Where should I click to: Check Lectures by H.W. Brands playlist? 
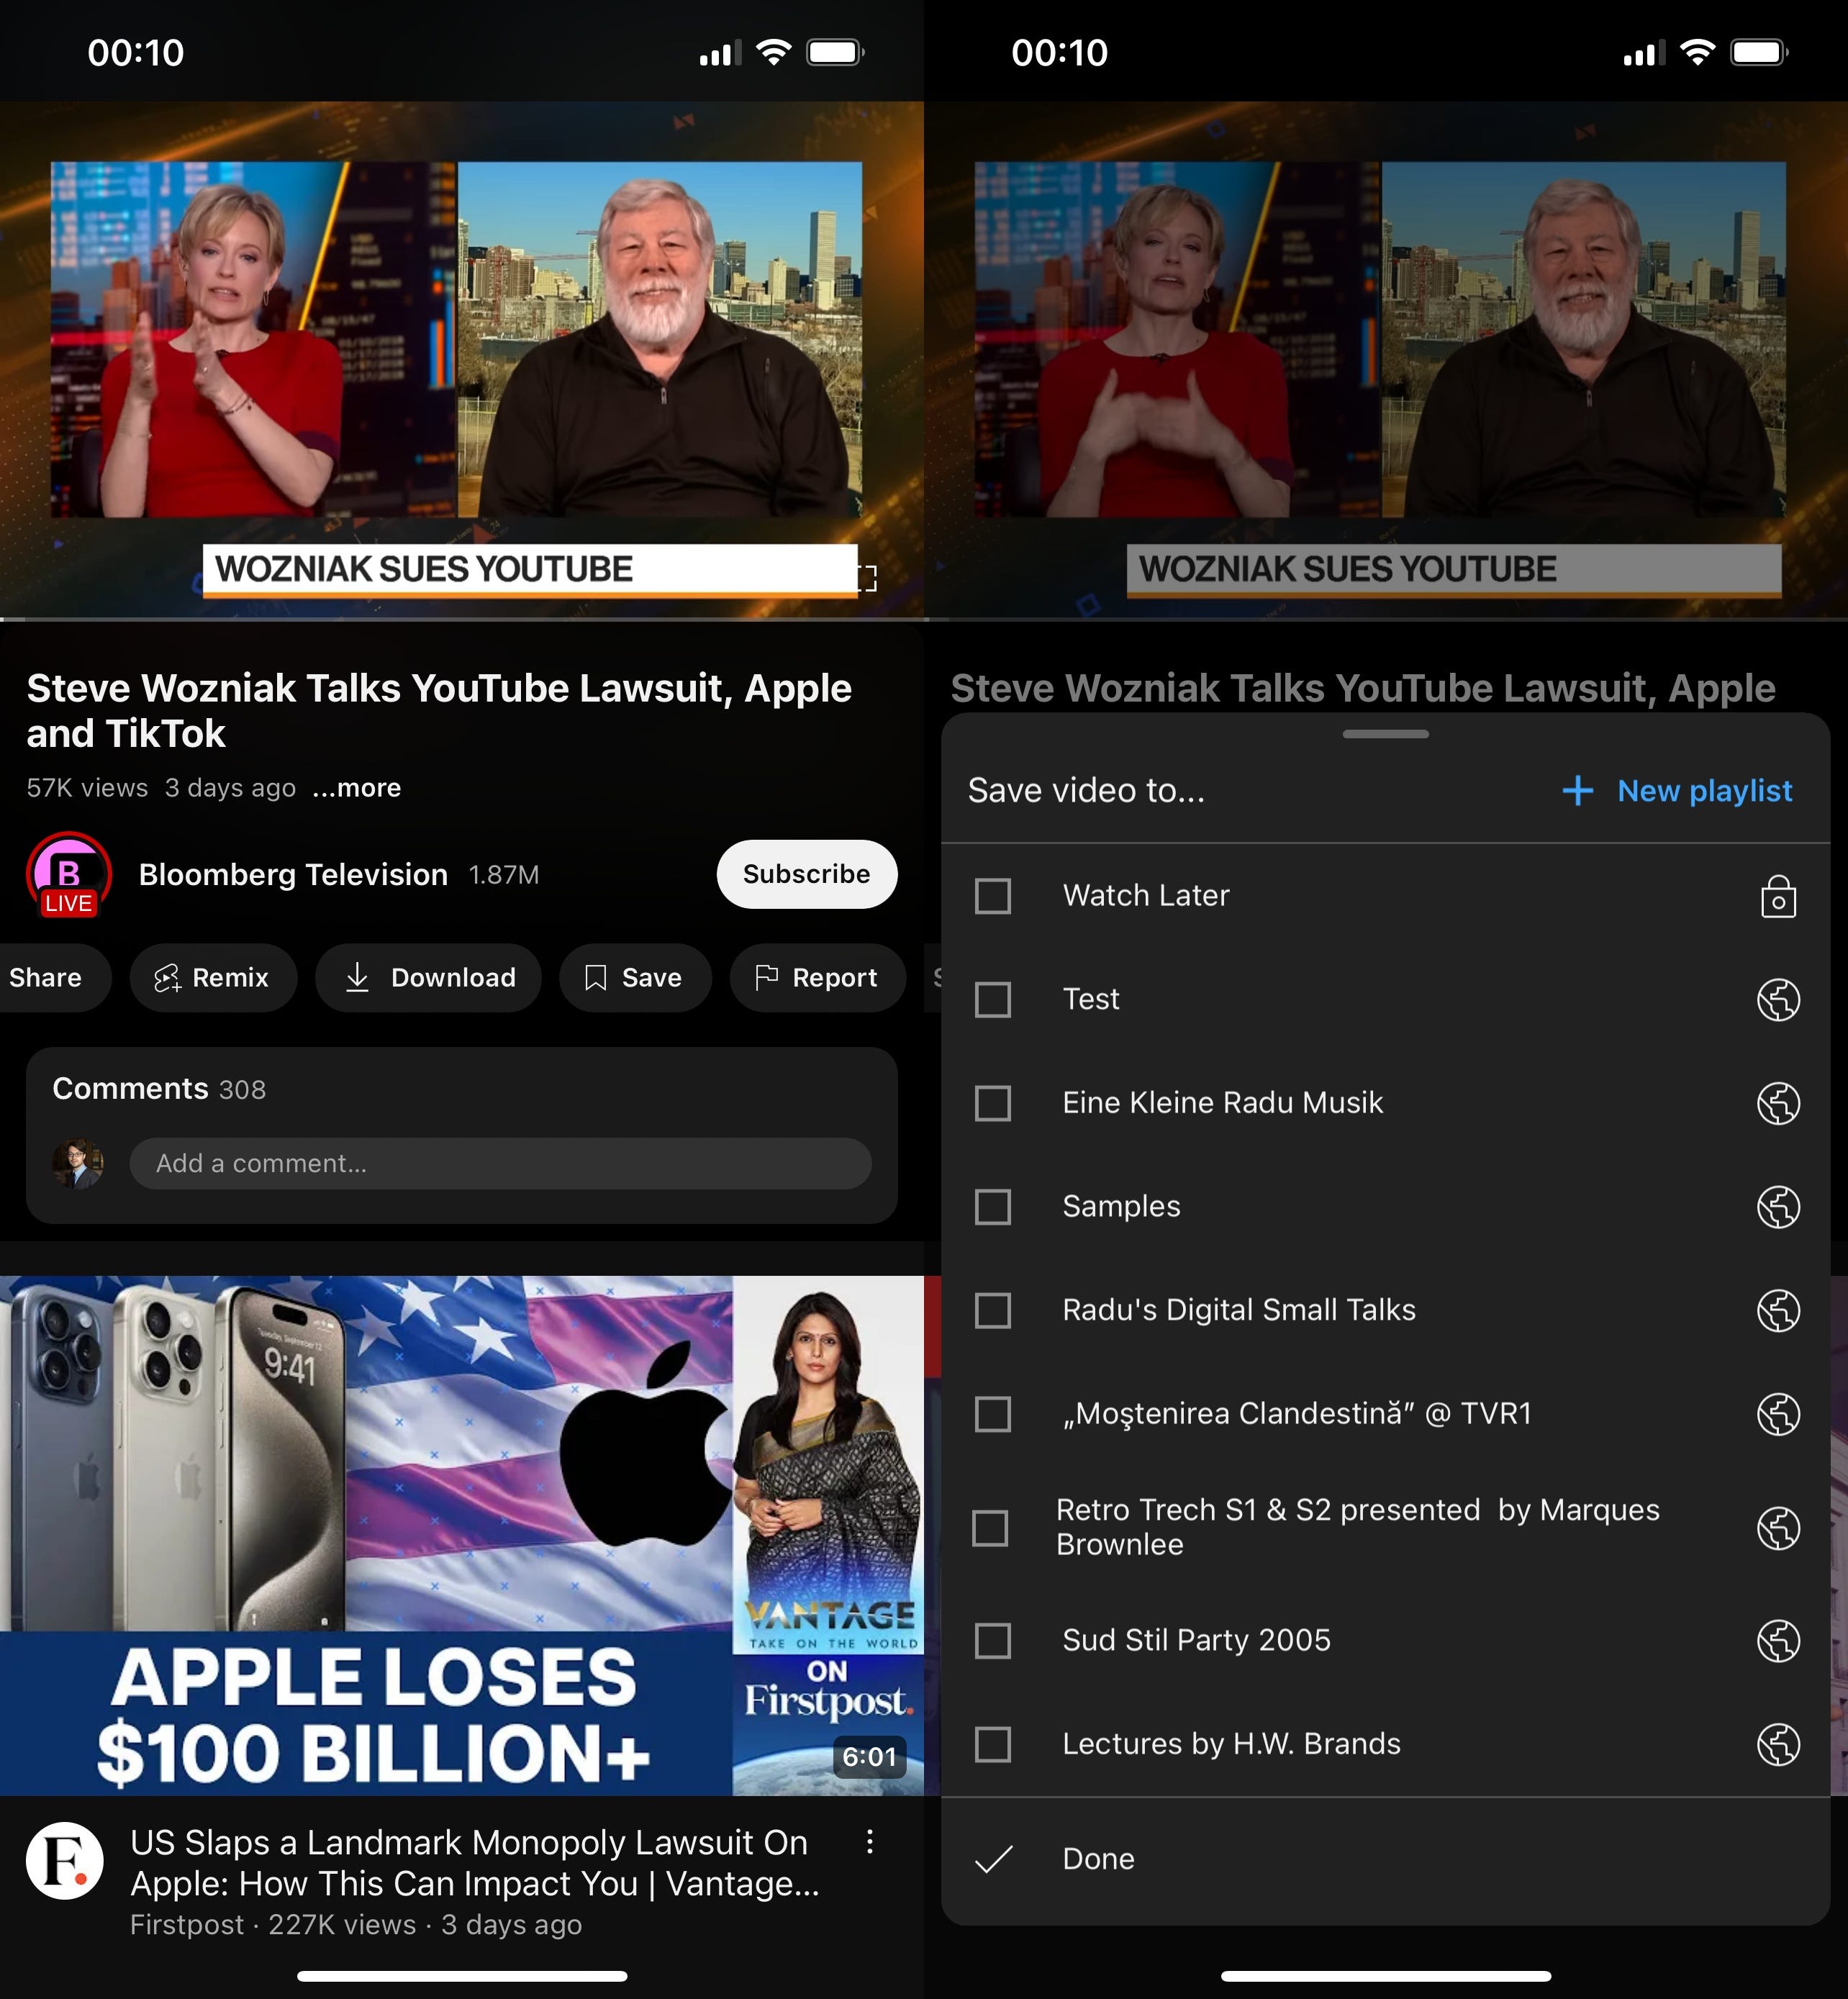click(x=992, y=1744)
